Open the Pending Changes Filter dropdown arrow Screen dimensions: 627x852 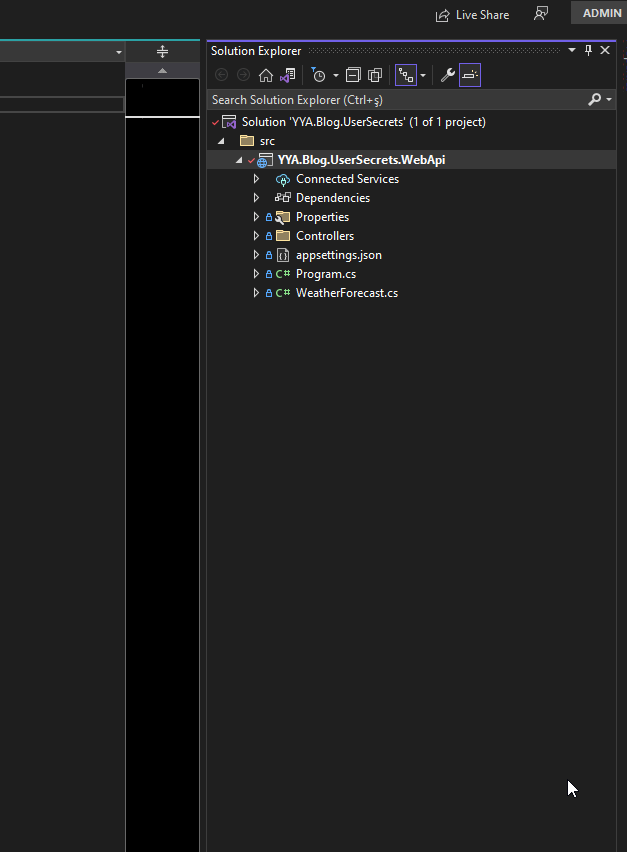[x=336, y=76]
